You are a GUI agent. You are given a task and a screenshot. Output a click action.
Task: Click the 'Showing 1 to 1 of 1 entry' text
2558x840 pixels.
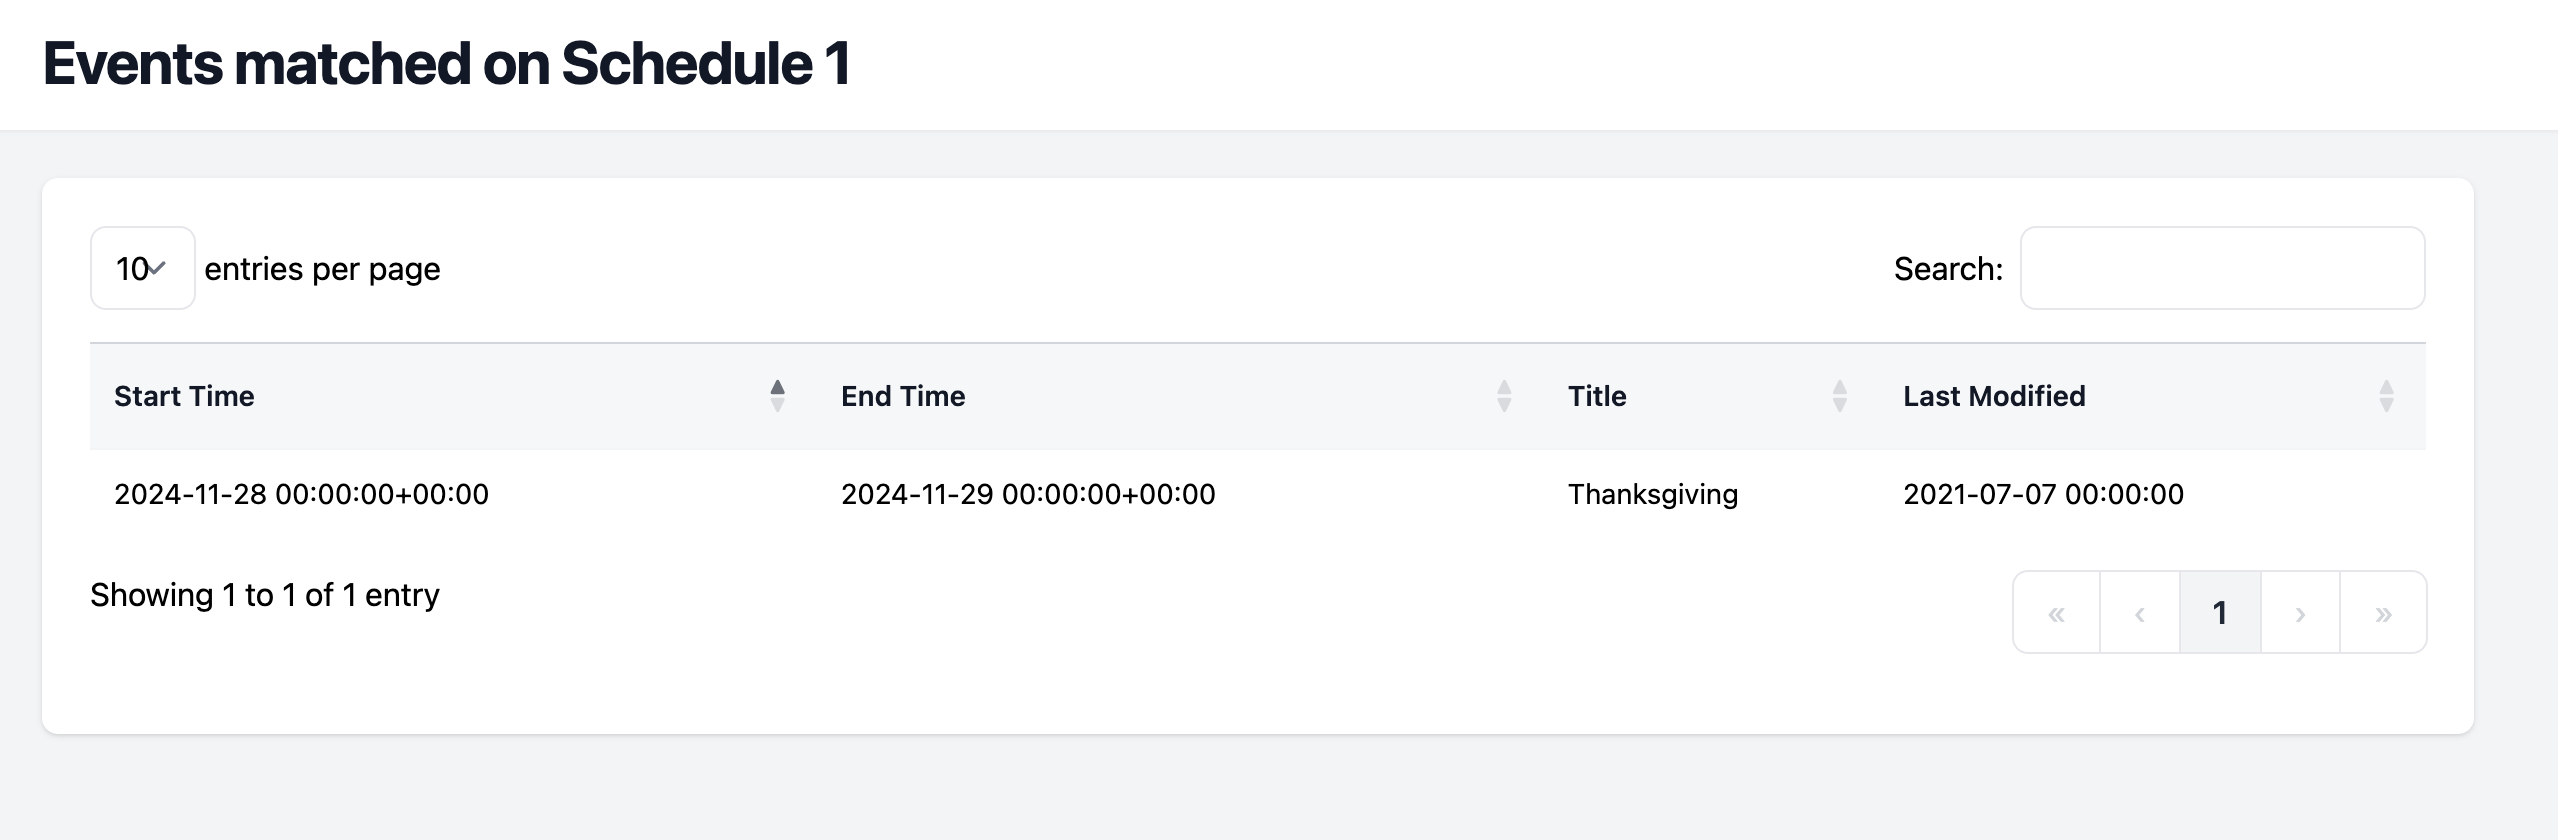coord(264,592)
